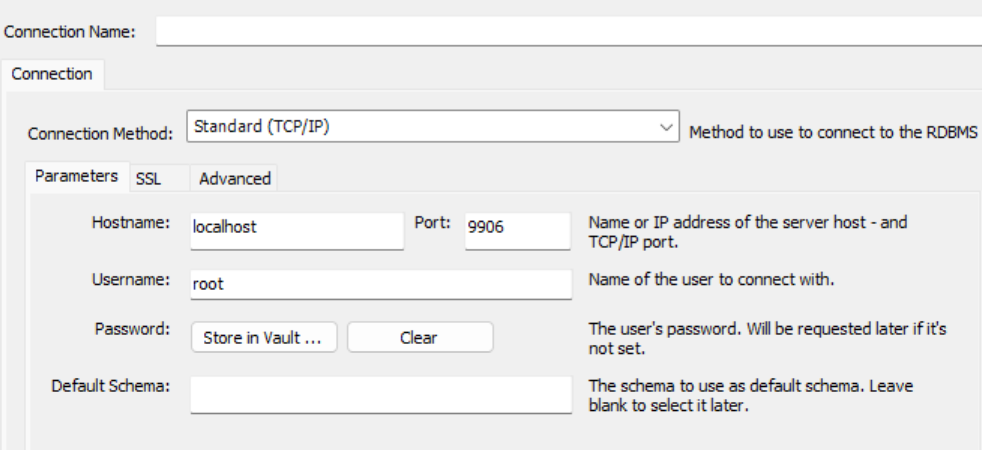
Task: Click the Port label text
Action: [433, 222]
